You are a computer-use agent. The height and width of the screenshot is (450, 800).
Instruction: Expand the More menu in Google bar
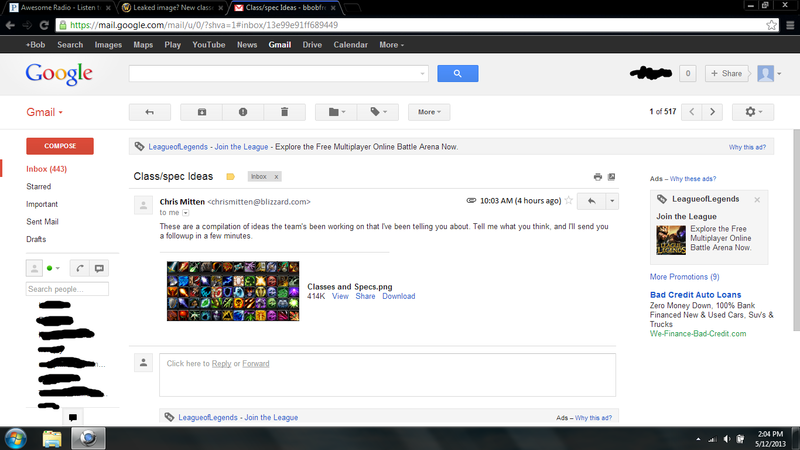pyautogui.click(x=391, y=45)
